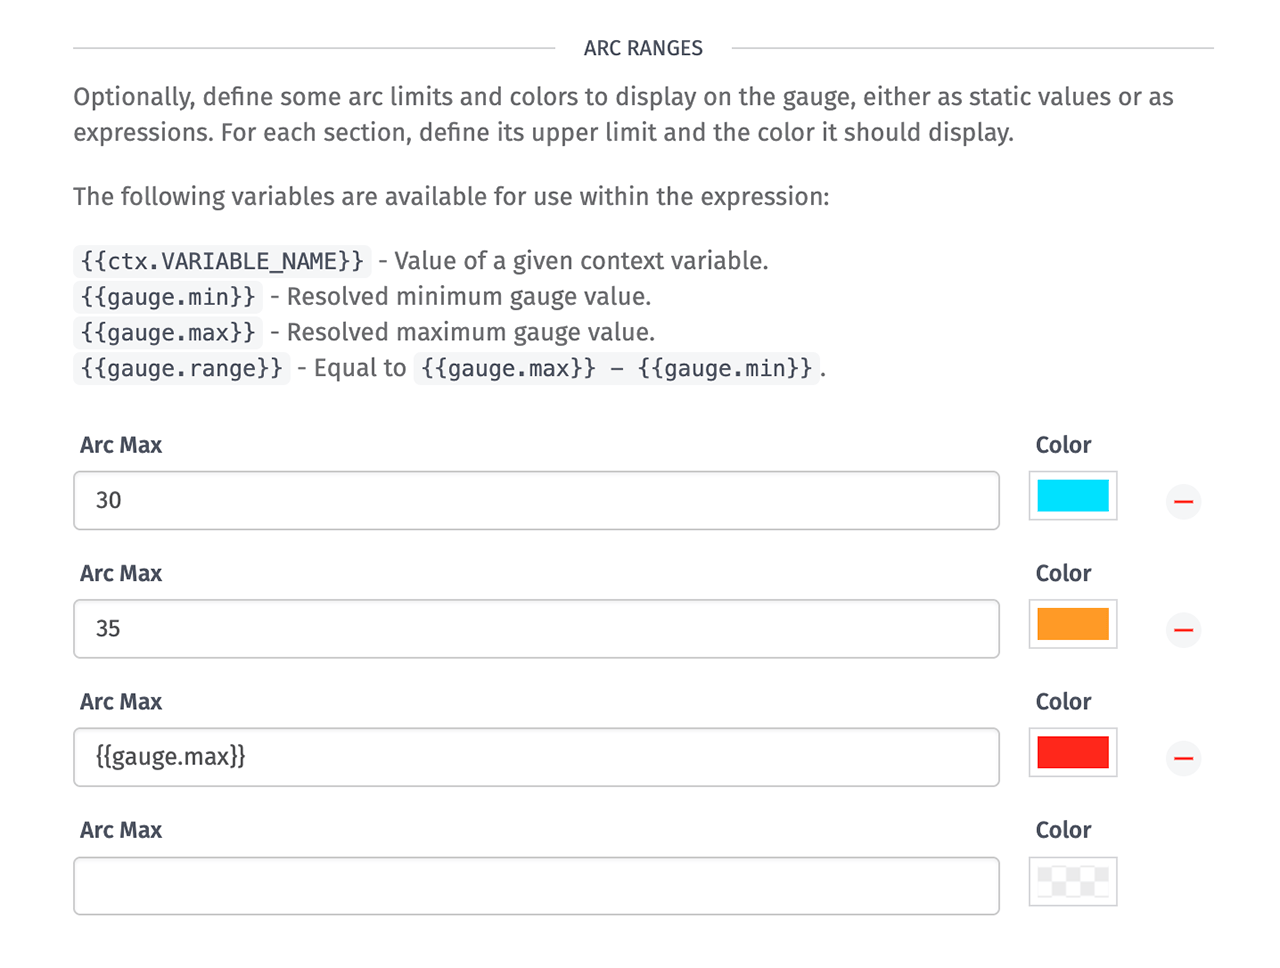The image size is (1280, 968).
Task: Click the {{gauge.max}} snippet beside 'Resolved maximum'
Action: point(168,333)
